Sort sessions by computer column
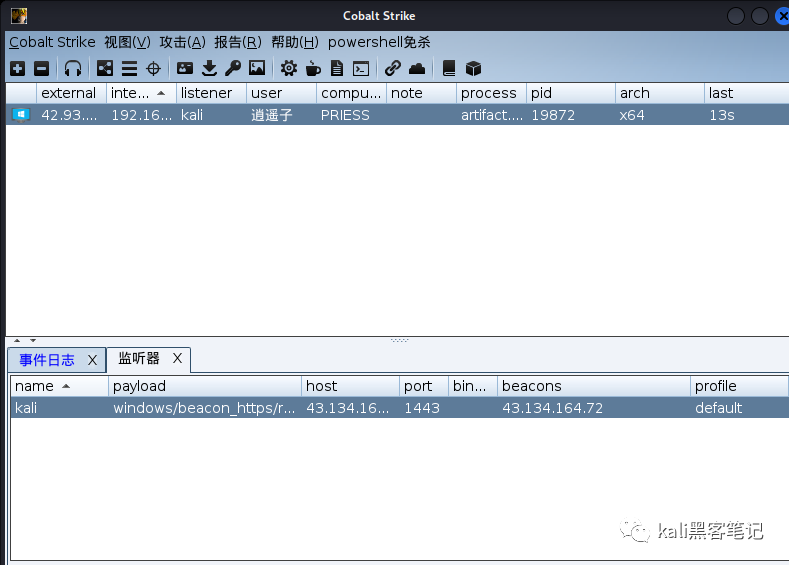The width and height of the screenshot is (789, 565). point(351,93)
